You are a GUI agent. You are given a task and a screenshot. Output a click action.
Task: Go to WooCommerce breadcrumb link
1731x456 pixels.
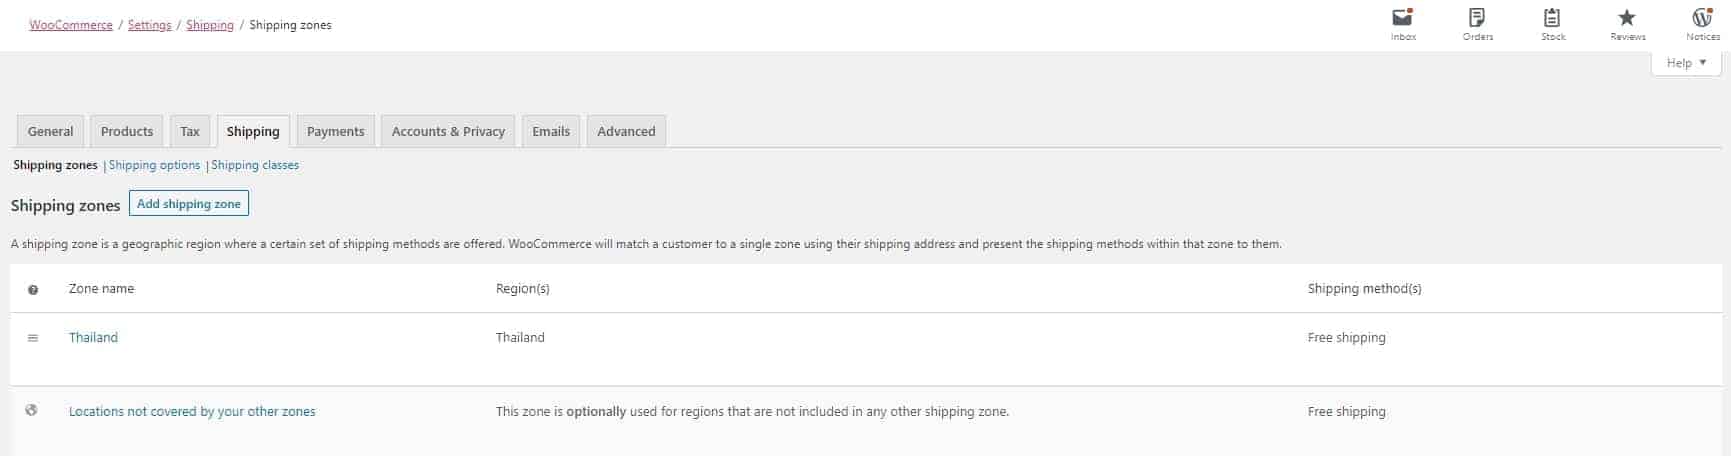[x=71, y=25]
